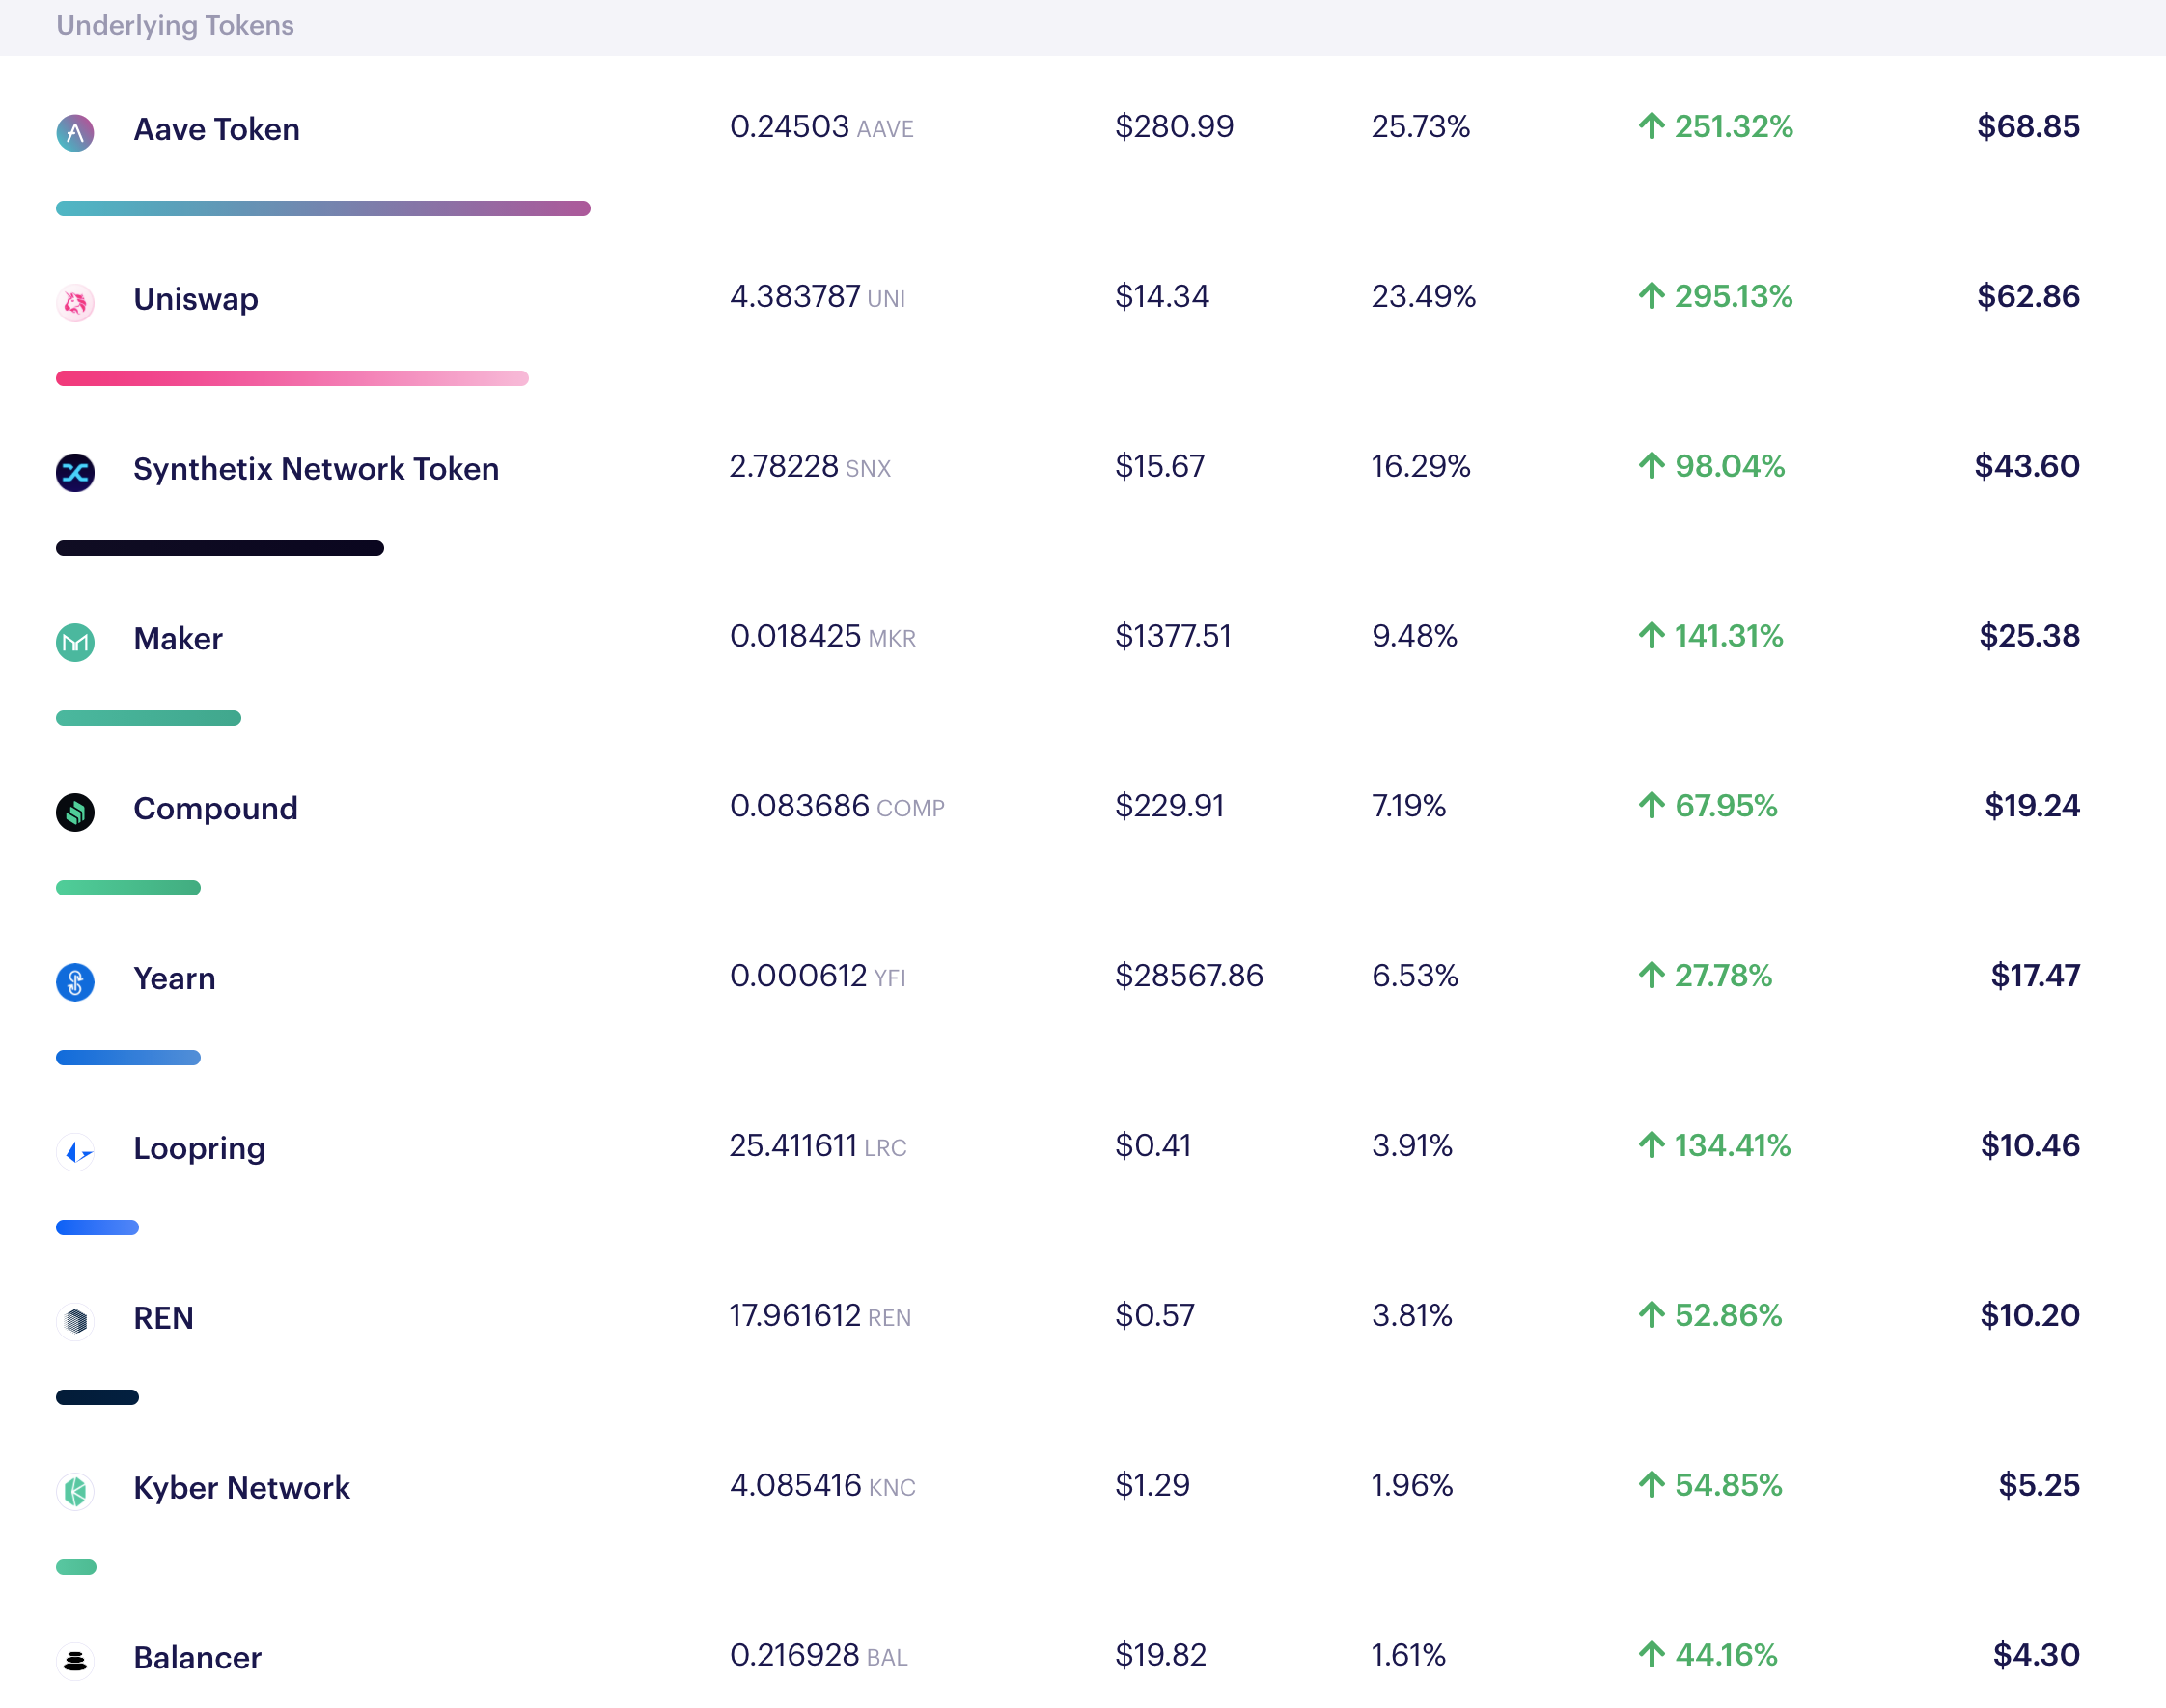
Task: Click the Balancer logo icon
Action: [x=75, y=1661]
